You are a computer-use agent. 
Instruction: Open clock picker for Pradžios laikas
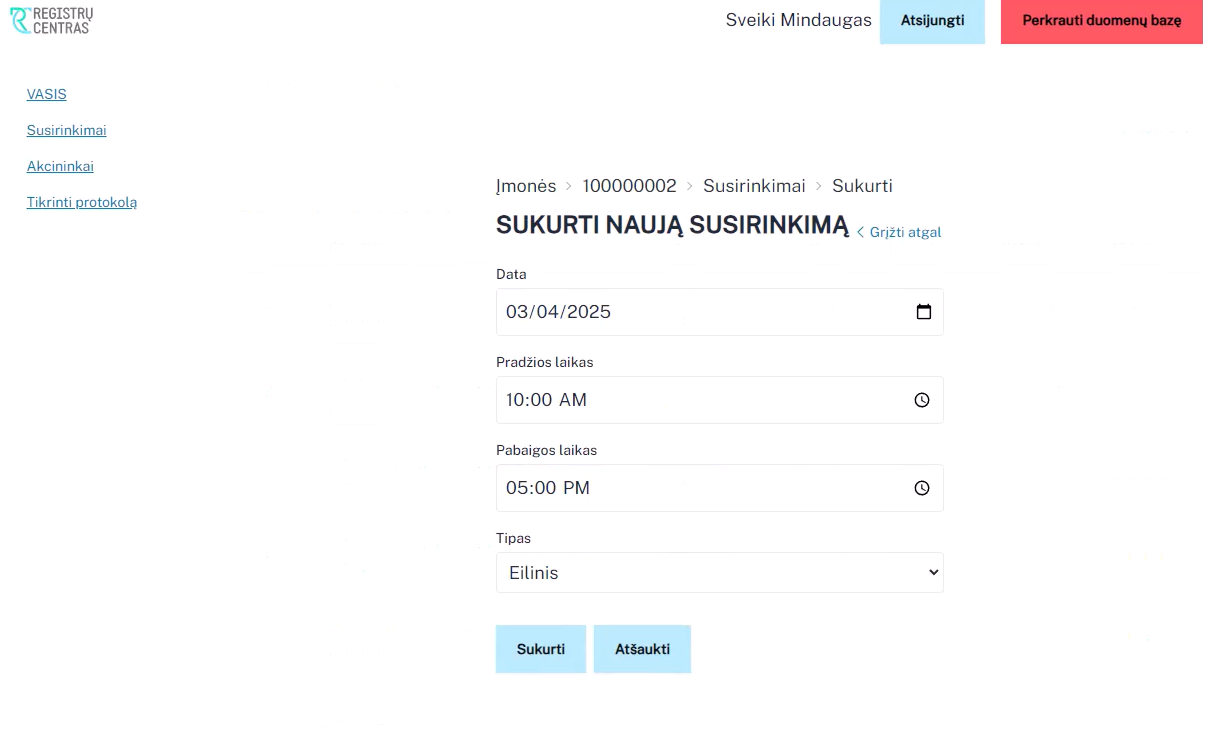pos(922,400)
